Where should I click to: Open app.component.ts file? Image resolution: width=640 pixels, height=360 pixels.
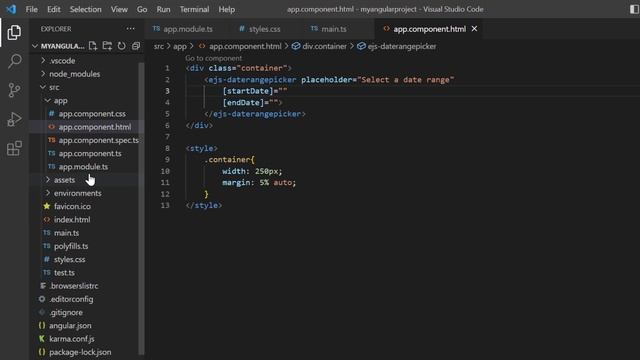90,153
